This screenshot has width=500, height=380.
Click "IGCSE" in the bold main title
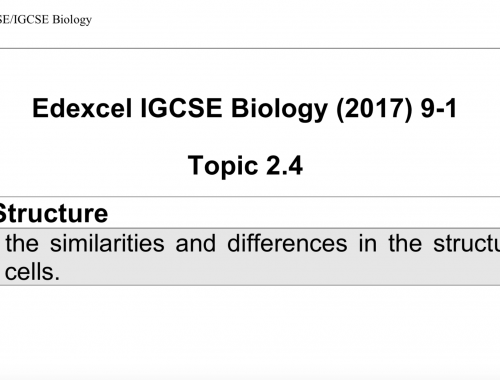click(181, 108)
